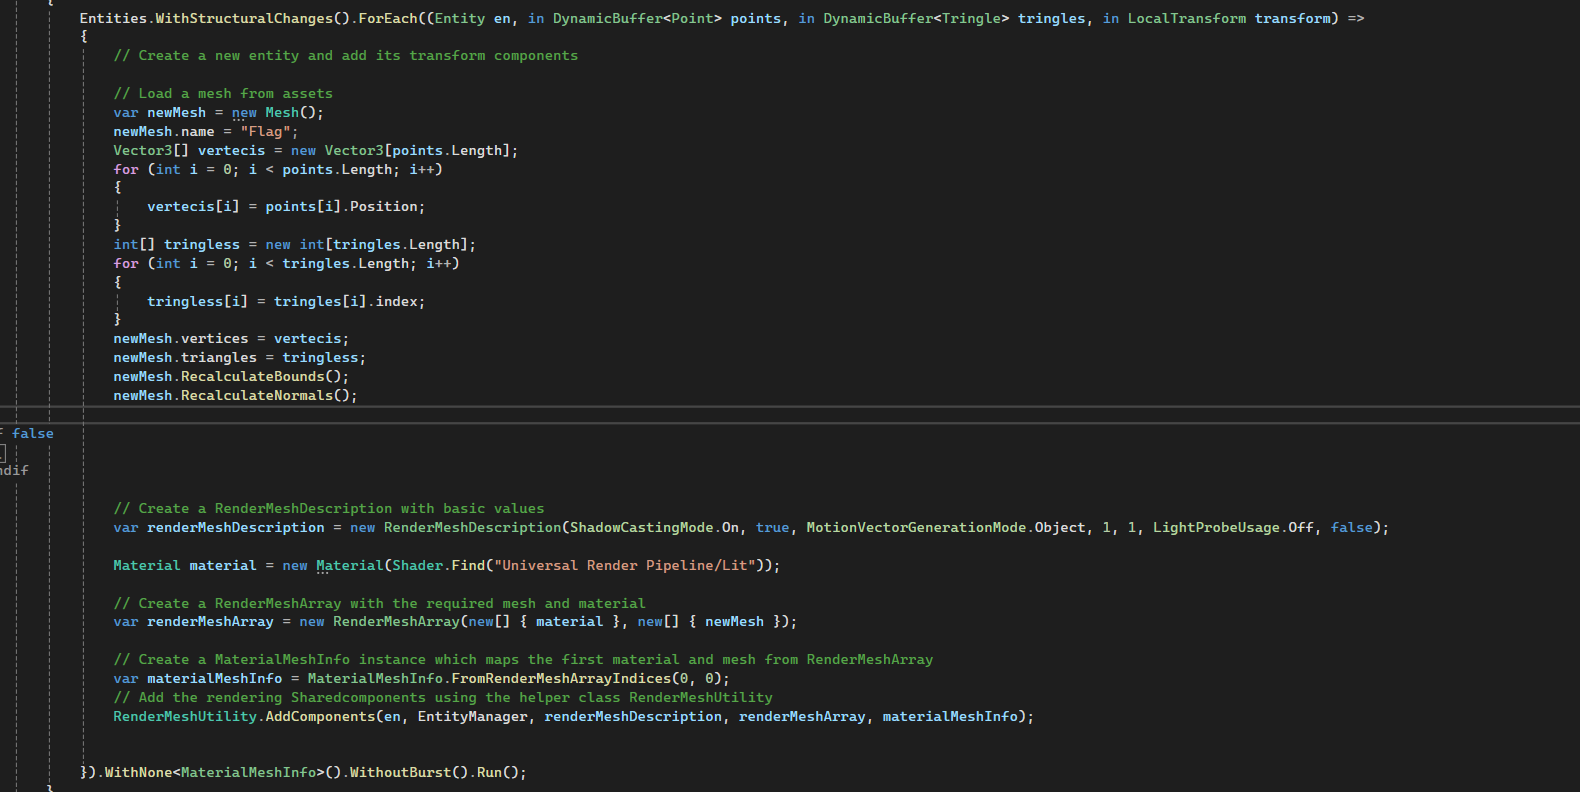Click the 'false' preprocessor keyword at left
This screenshot has height=792, width=1580.
[33, 434]
